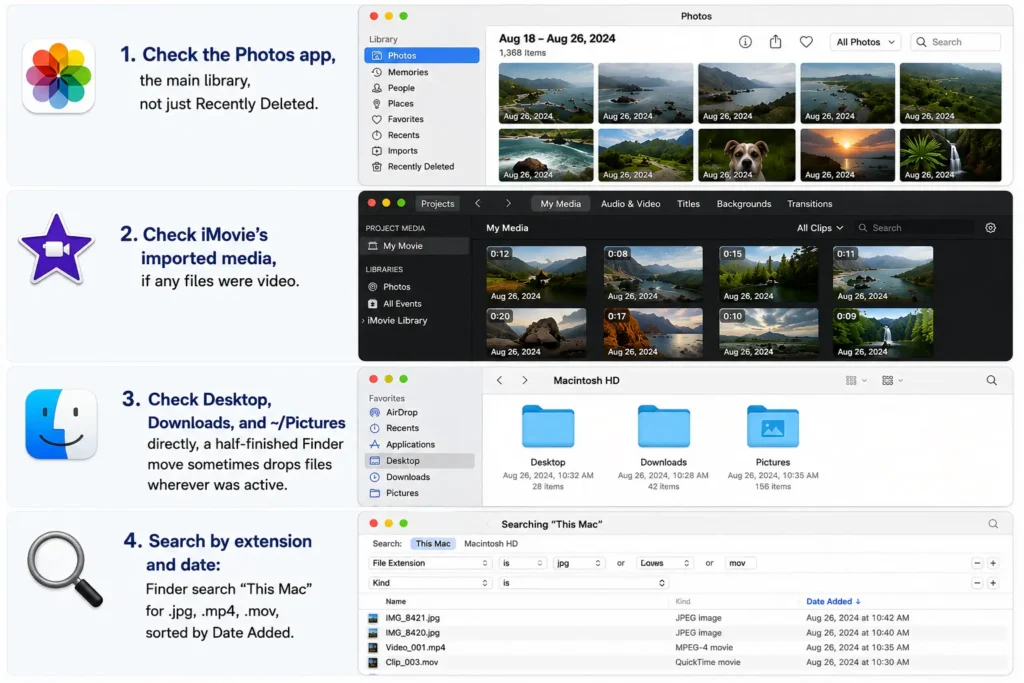Select the palm and waterfall photo thumbnail
This screenshot has height=683, width=1024.
[950, 155]
